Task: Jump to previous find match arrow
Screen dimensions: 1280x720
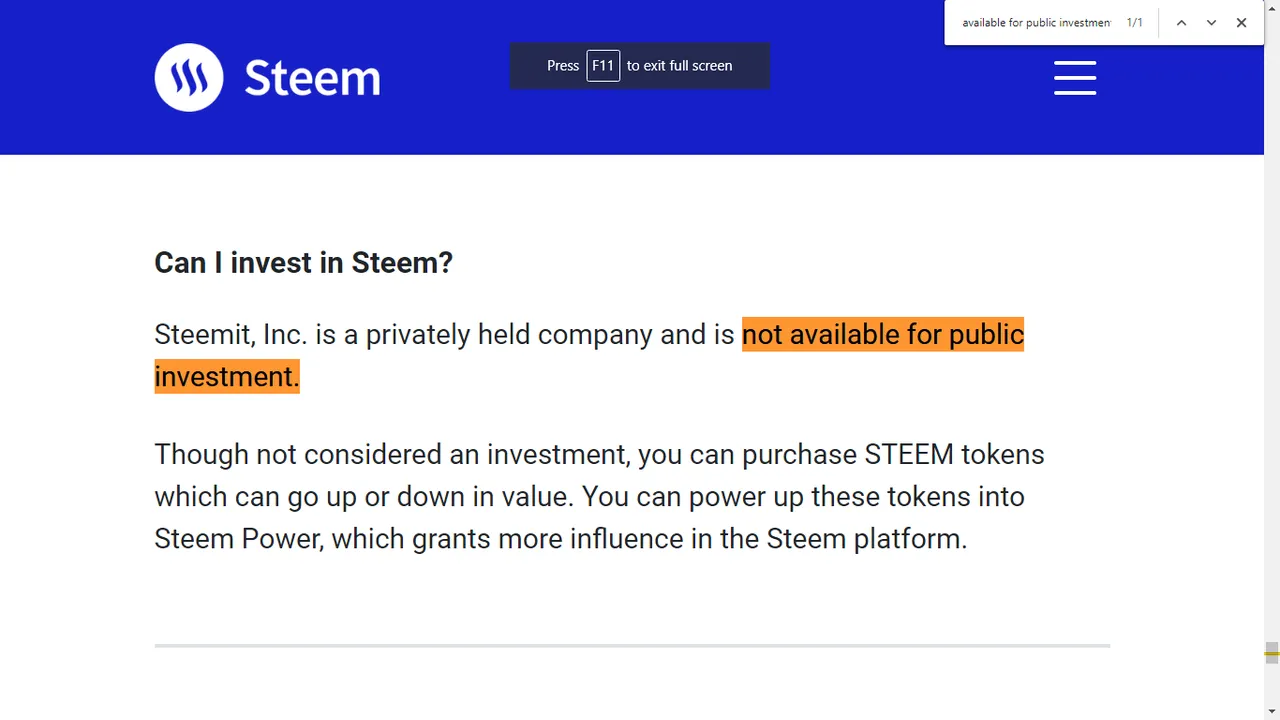Action: pyautogui.click(x=1181, y=22)
